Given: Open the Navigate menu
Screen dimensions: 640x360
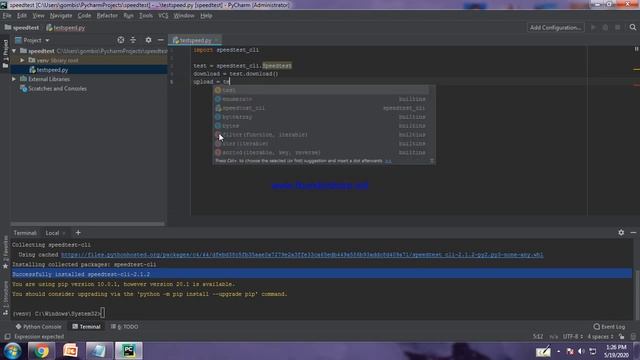Looking at the screenshot, I should click(61, 16).
